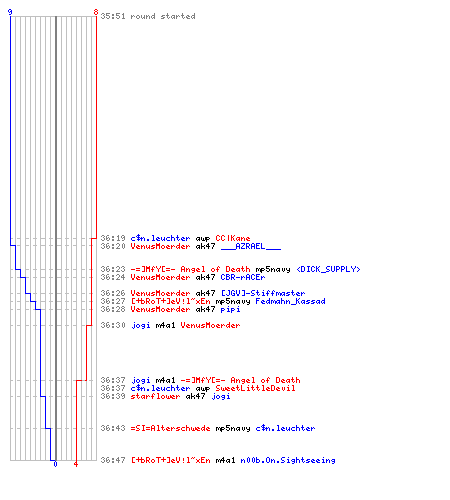Screen dimensions: 450x500
Task: Click [JGV]-Stiffmaster player name
Action: 263,293
